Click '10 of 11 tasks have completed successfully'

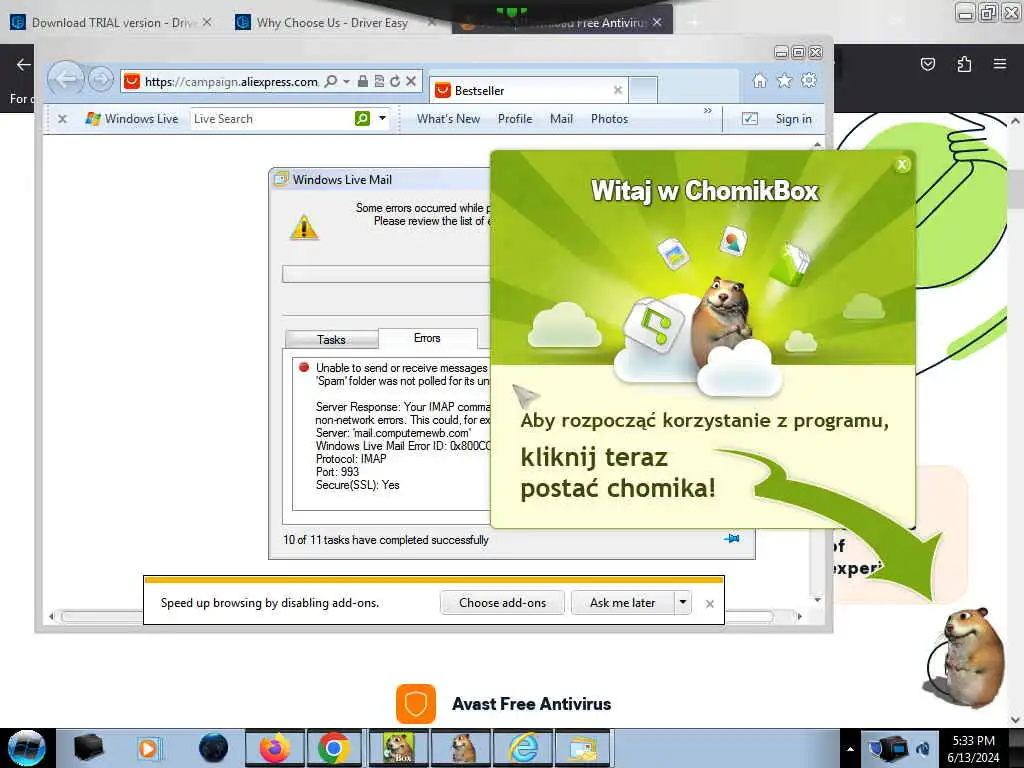(x=385, y=540)
